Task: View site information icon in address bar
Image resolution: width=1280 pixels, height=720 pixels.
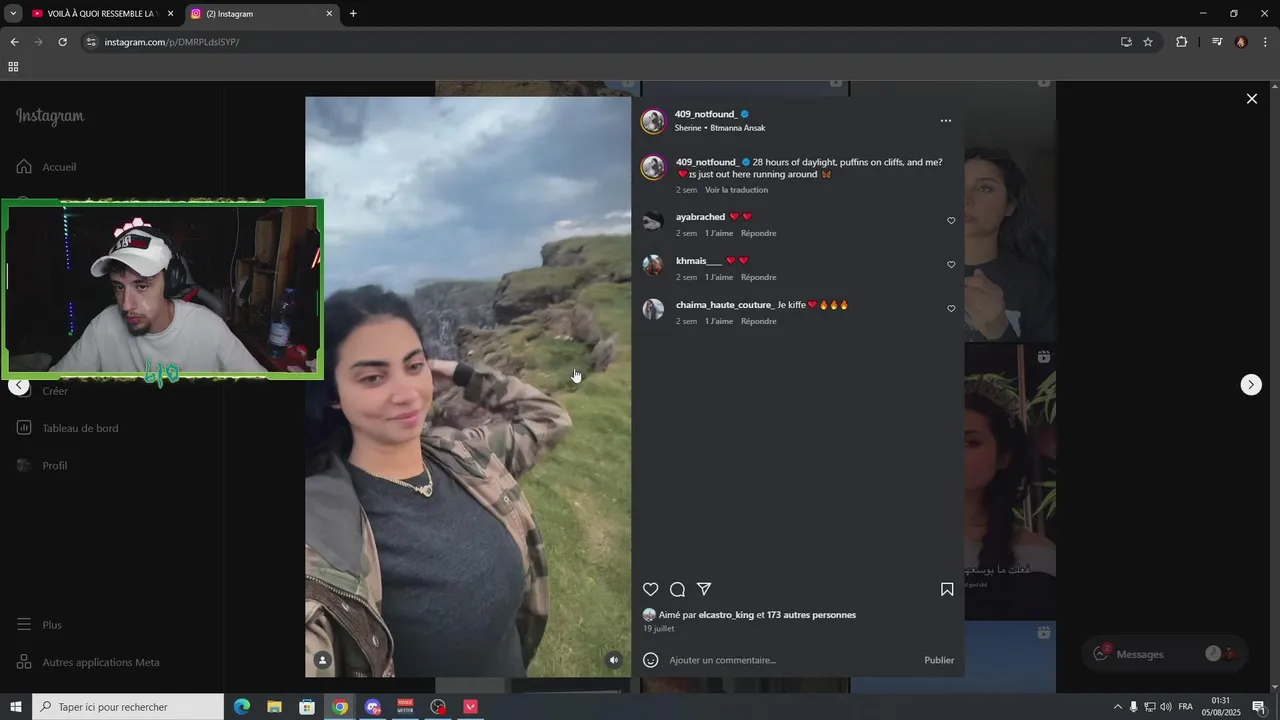Action: [x=91, y=42]
